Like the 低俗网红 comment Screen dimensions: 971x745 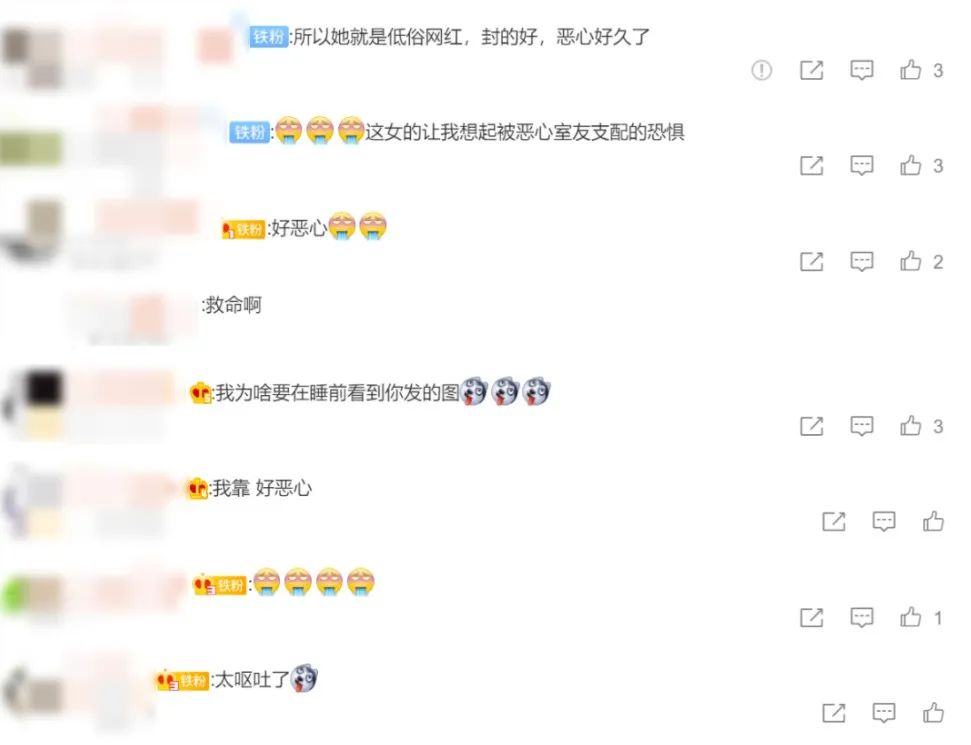(910, 70)
